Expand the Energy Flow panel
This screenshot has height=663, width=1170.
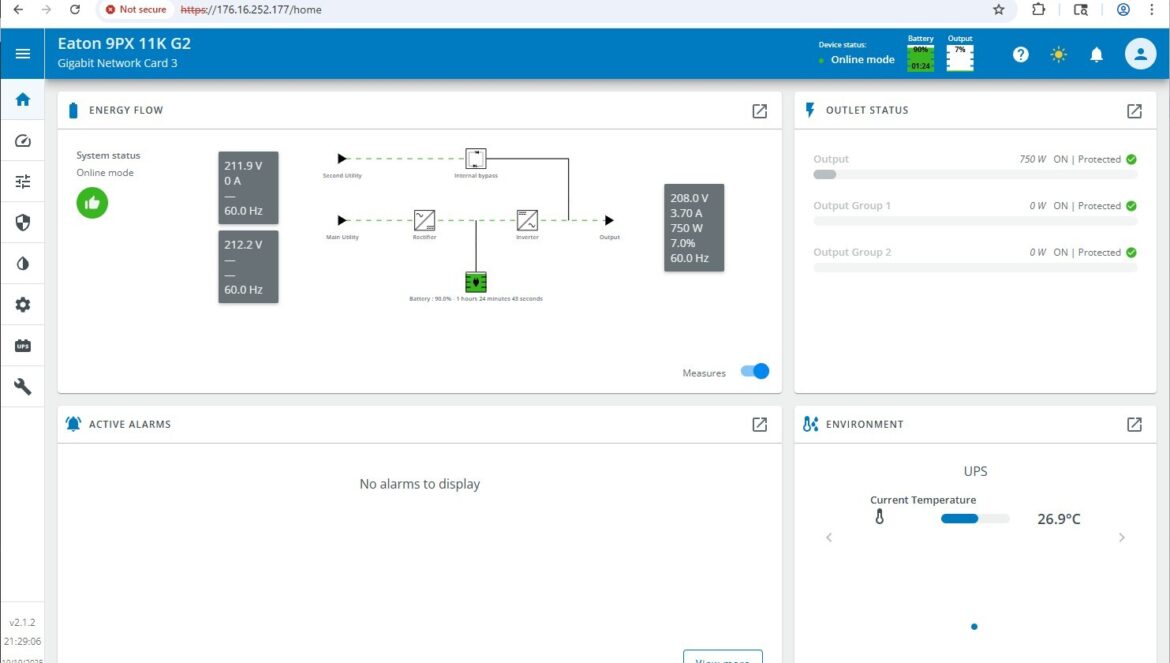pos(759,111)
